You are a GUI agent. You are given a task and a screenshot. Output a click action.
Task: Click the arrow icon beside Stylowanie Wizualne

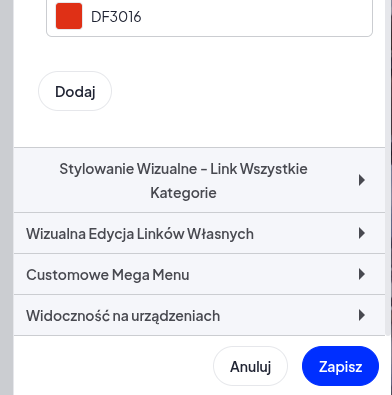click(362, 180)
